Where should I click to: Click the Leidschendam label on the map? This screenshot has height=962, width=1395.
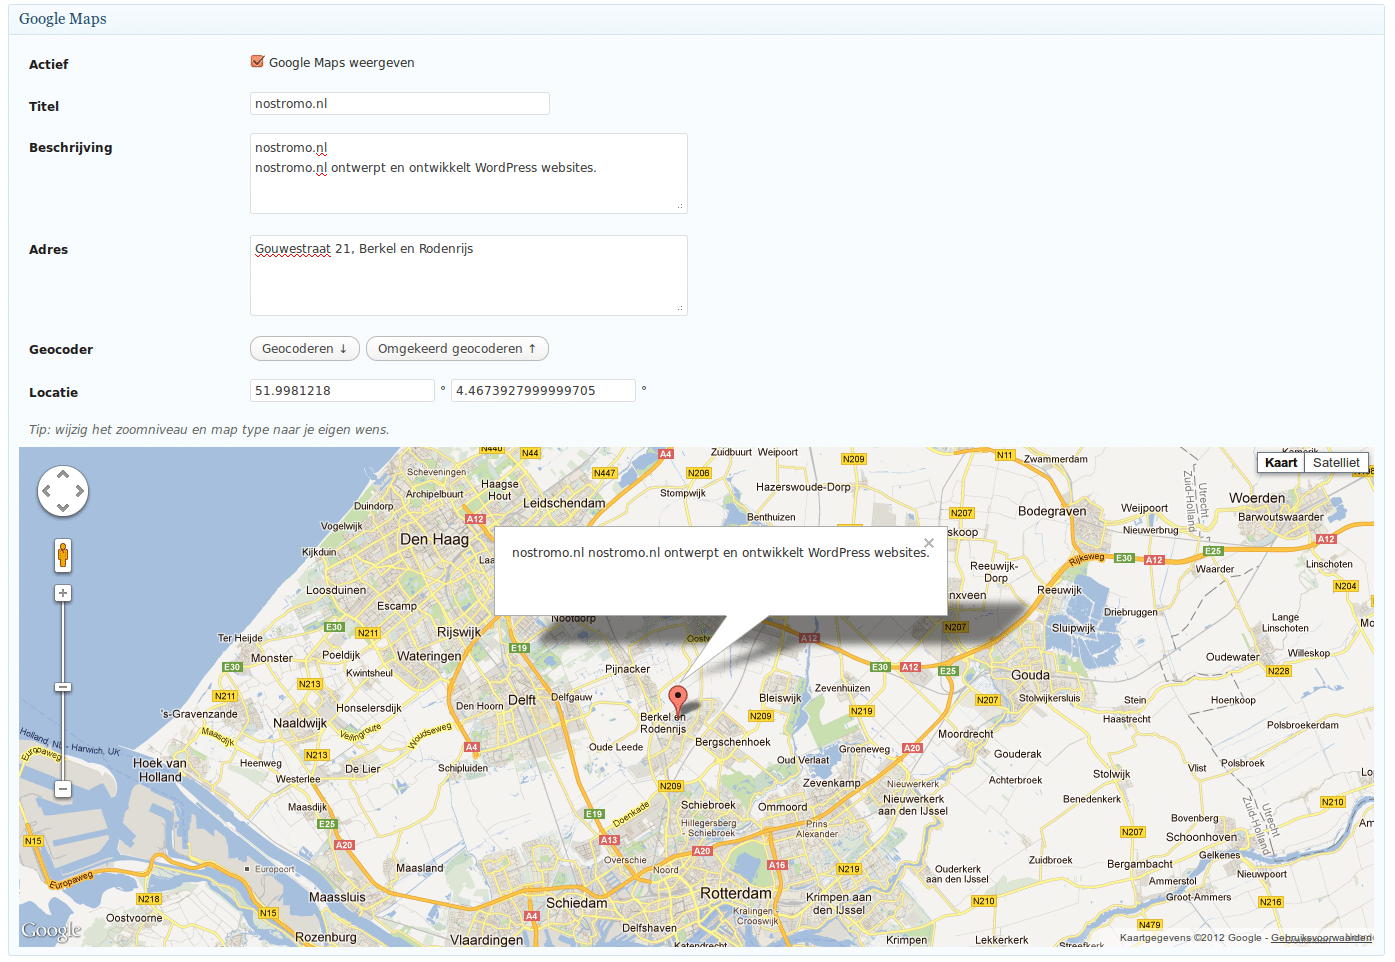point(564,503)
